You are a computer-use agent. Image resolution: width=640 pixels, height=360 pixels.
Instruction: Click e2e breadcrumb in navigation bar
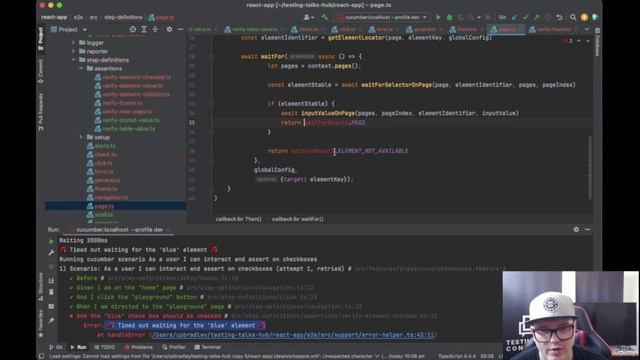click(78, 18)
